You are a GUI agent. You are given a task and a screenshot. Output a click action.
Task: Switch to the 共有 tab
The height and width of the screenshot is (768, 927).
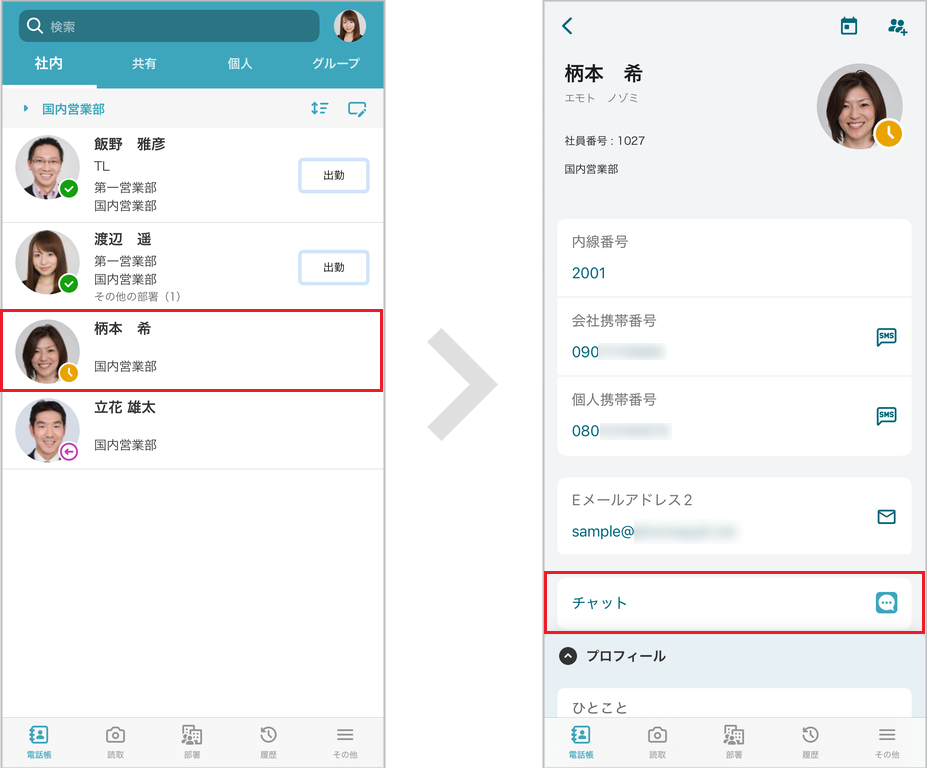coord(144,63)
